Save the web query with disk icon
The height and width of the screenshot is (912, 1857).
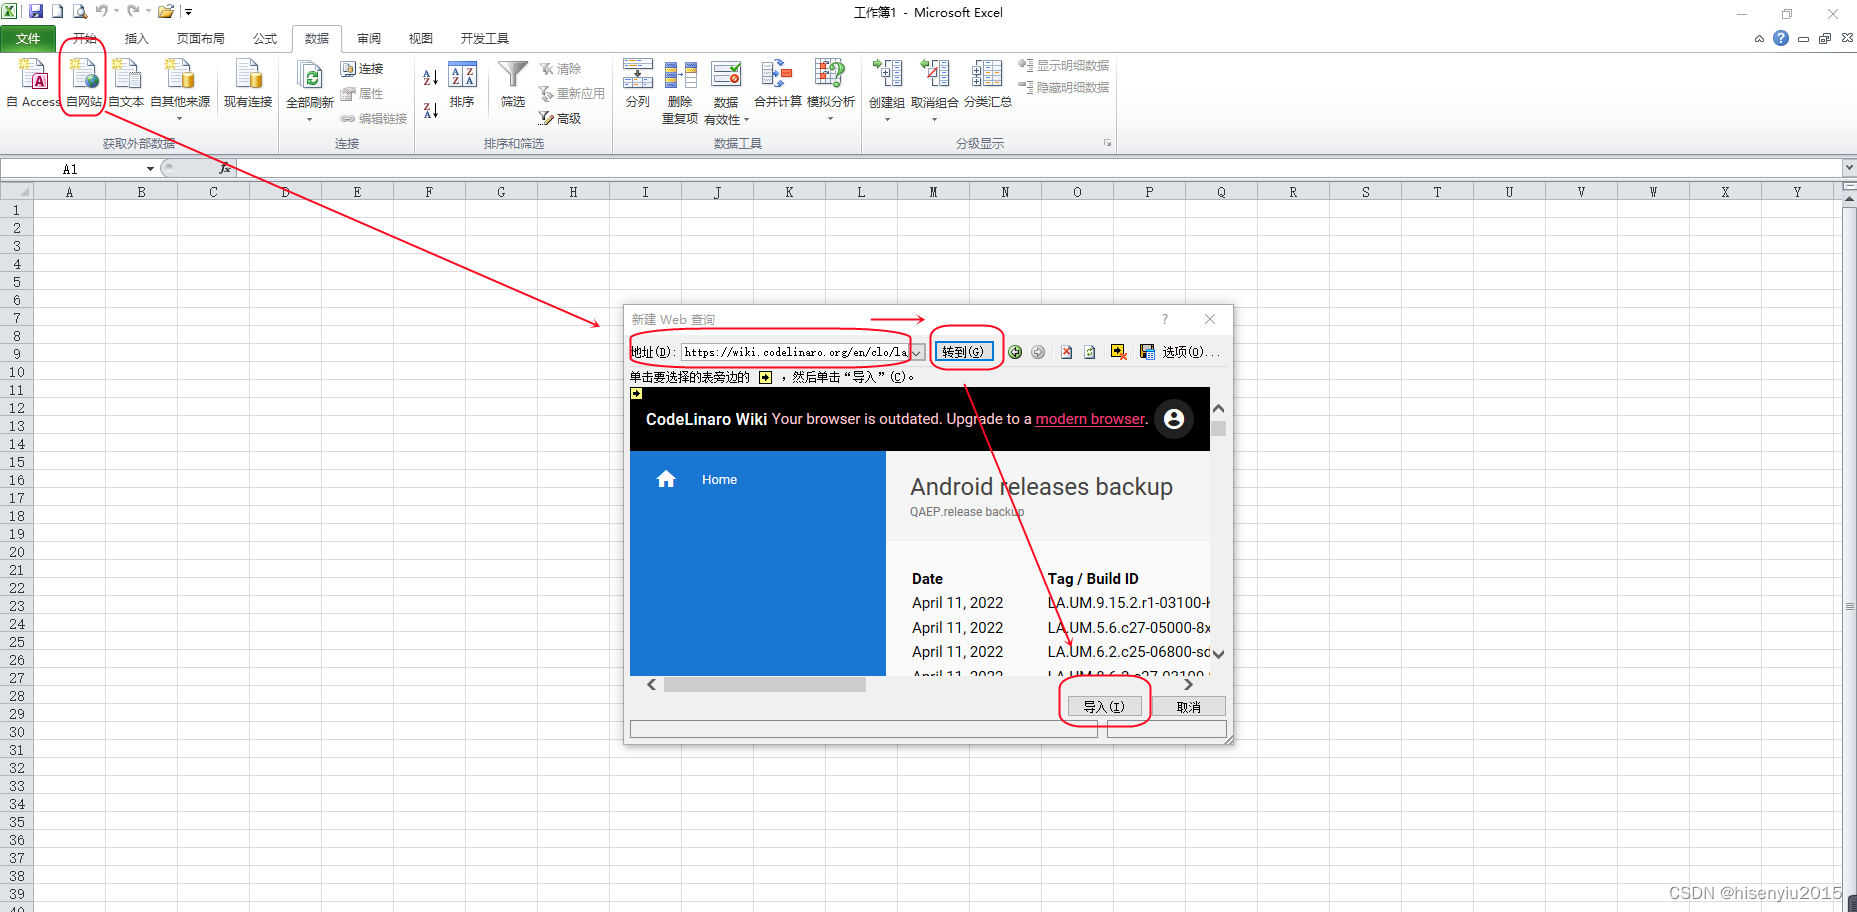coord(1147,352)
